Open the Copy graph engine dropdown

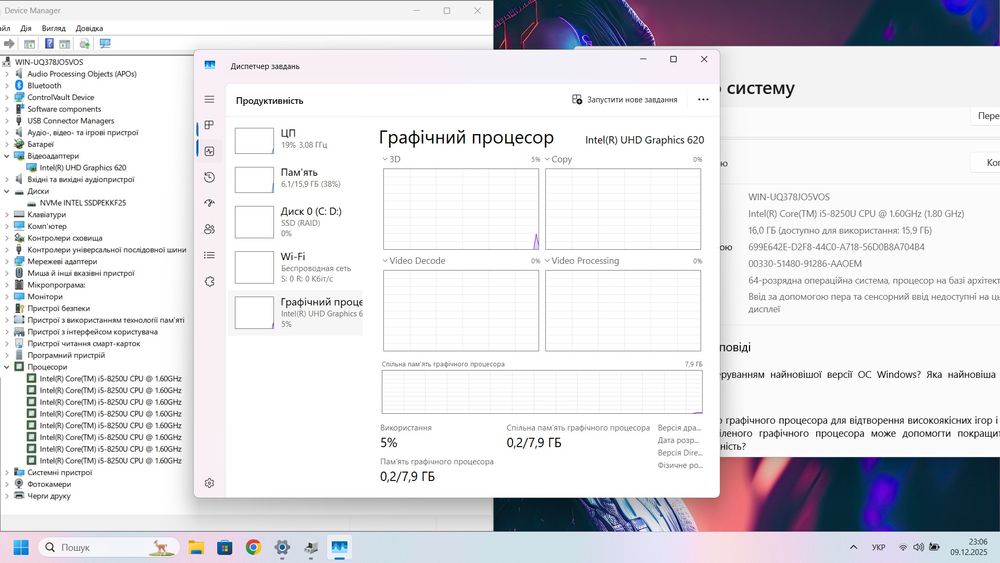tap(547, 159)
